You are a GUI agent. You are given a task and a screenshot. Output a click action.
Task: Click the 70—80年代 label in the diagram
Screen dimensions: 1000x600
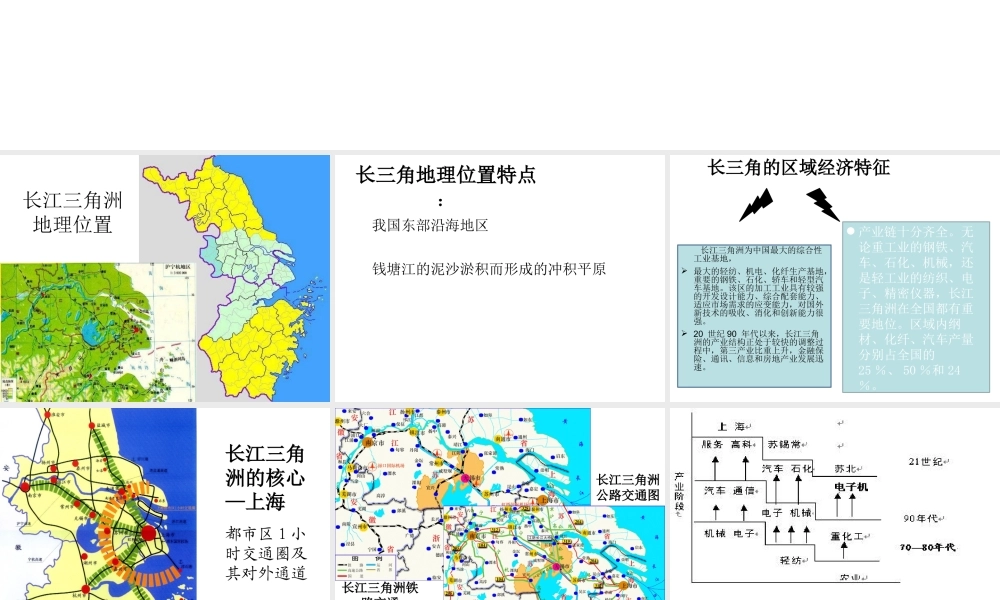pos(928,547)
